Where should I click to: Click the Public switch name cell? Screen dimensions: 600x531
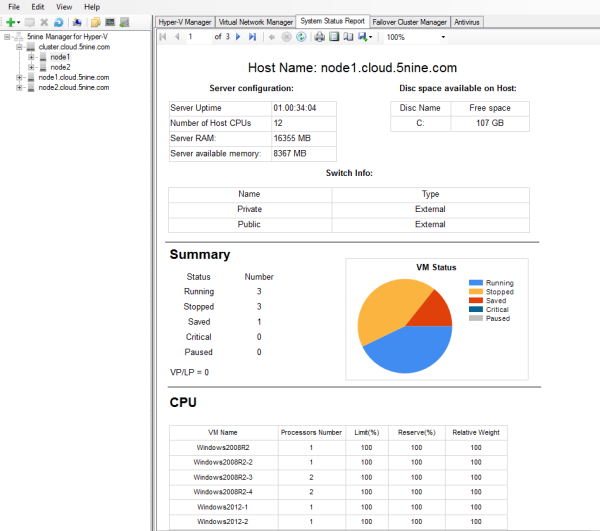[249, 224]
